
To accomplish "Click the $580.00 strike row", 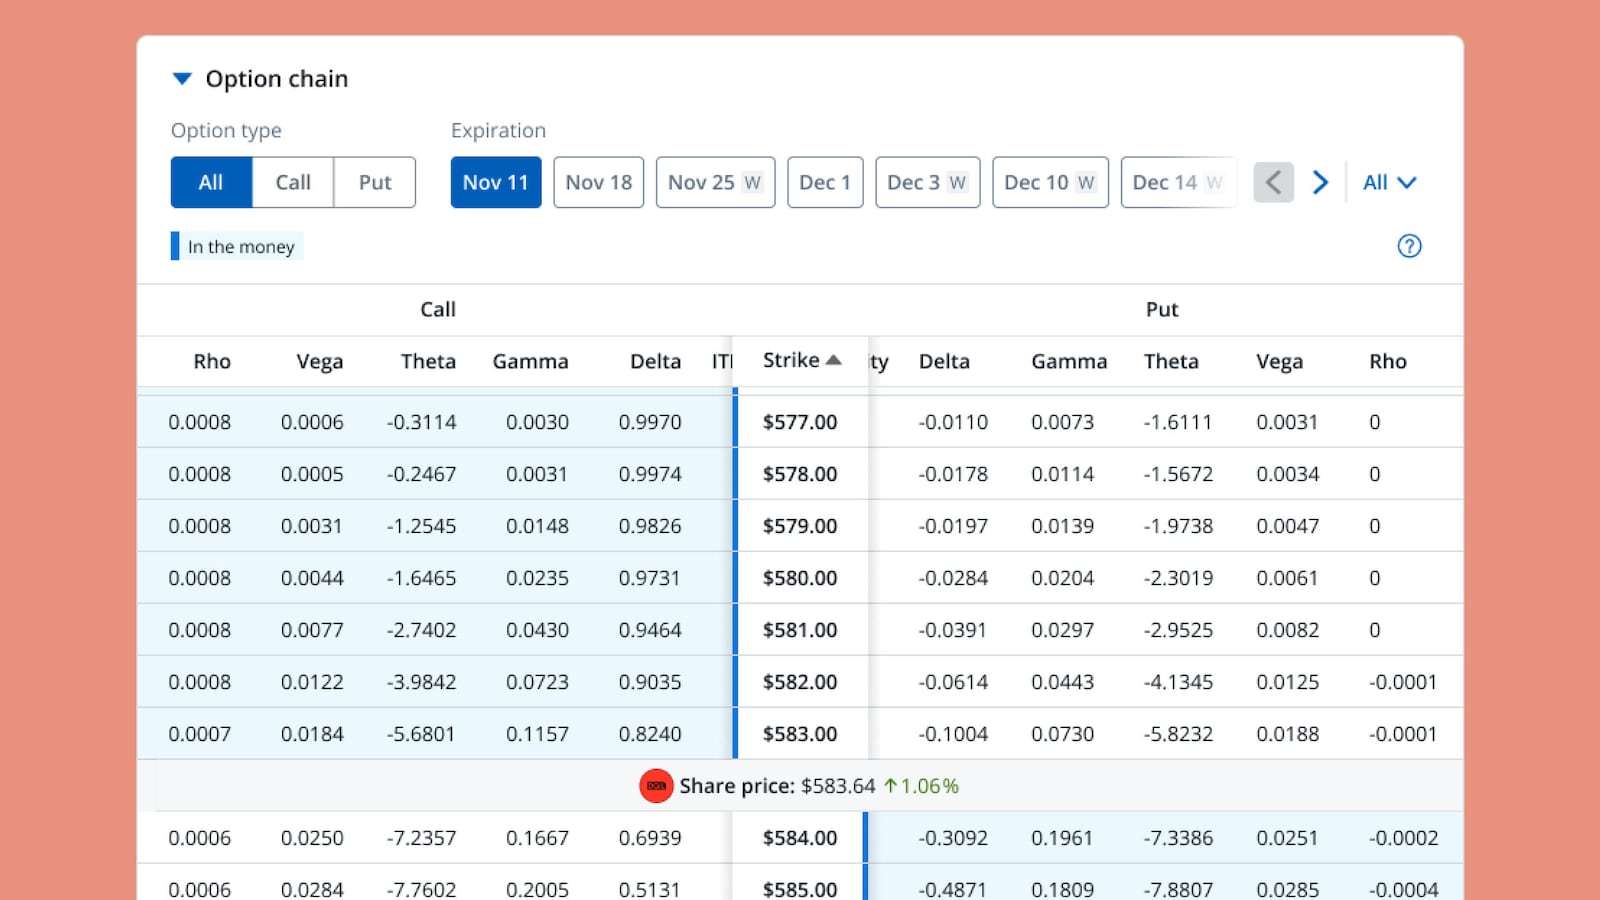I will pos(800,578).
